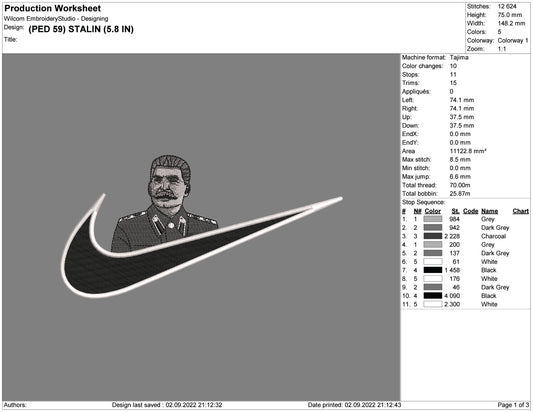Select stitch count '2 228' in row 3
This screenshot has height=412, width=533.
pyautogui.click(x=452, y=236)
